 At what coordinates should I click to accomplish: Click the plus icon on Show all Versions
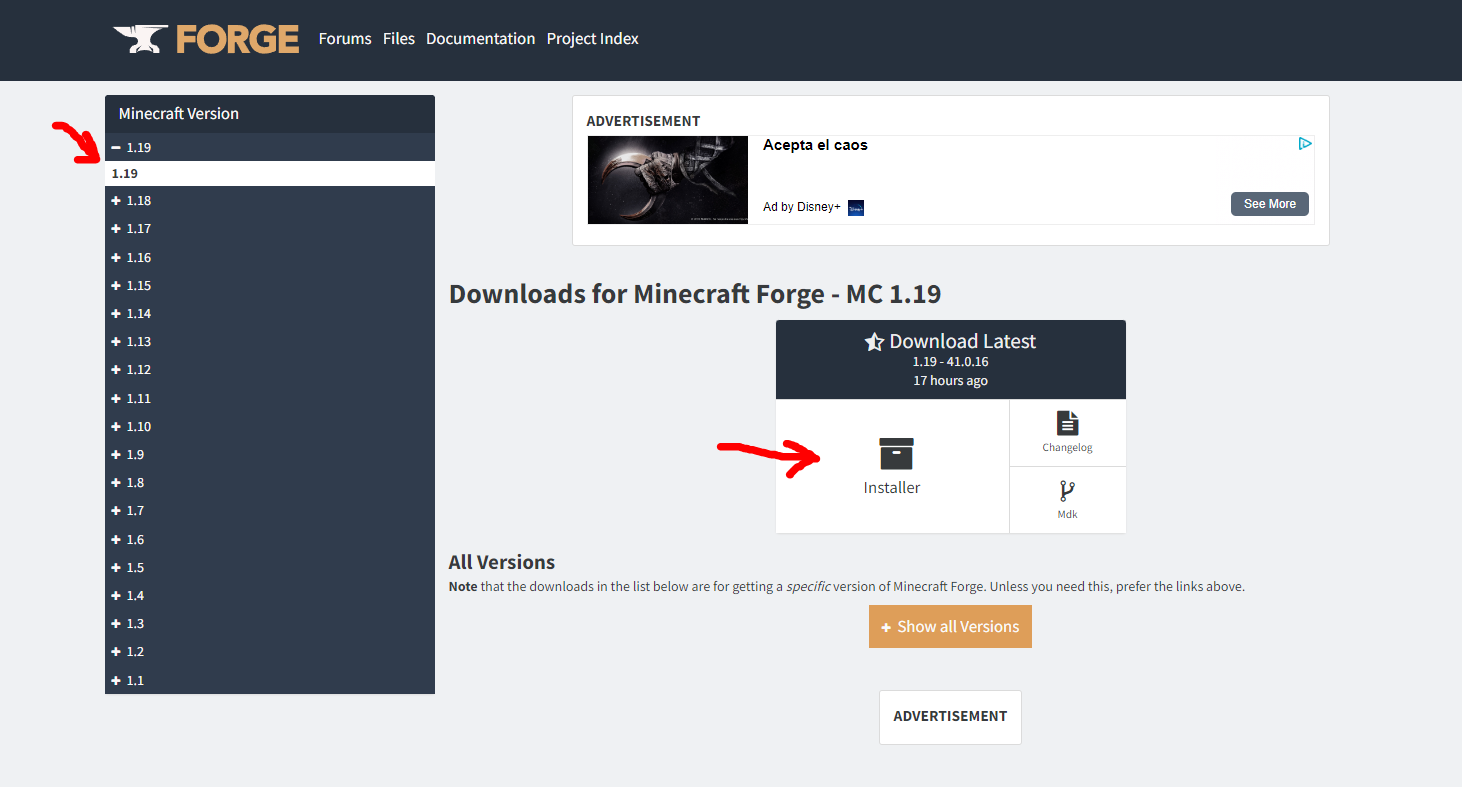tap(886, 626)
